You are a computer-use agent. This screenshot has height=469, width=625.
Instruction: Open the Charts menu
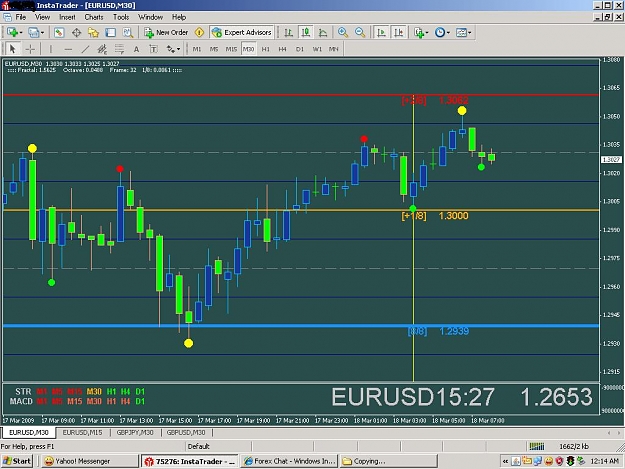[94, 17]
